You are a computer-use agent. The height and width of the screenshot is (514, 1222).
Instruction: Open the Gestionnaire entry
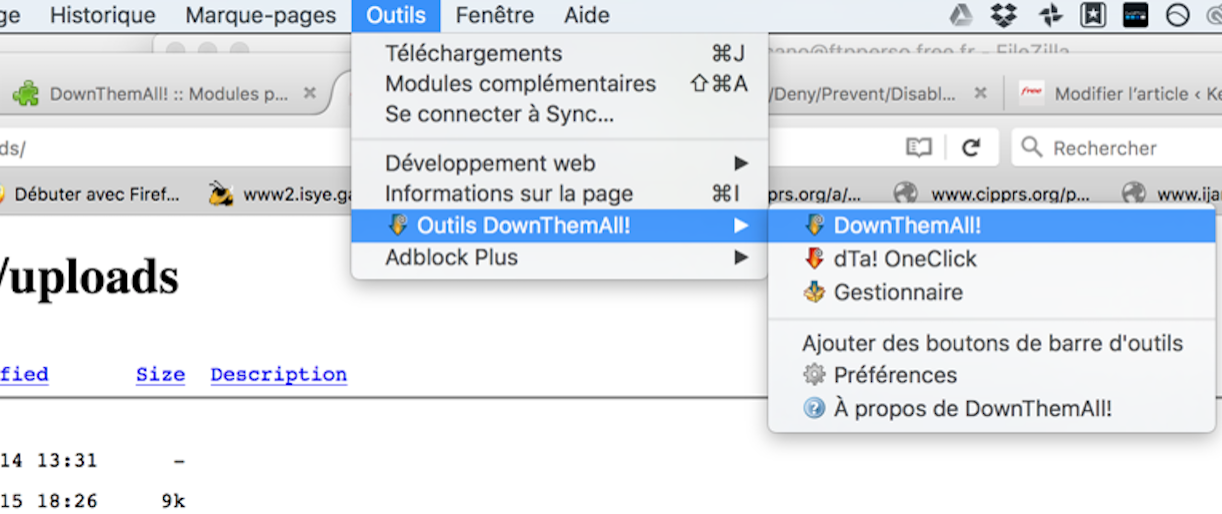pyautogui.click(x=992, y=292)
